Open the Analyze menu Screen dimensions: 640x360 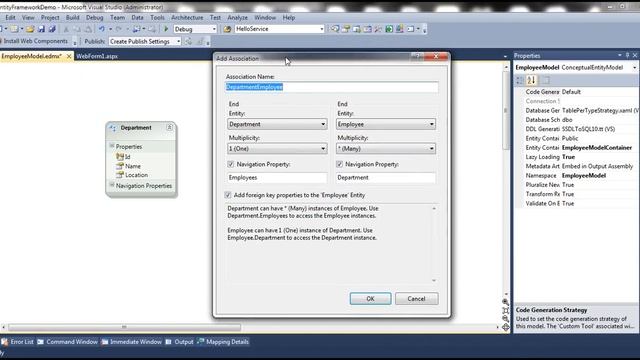(238, 18)
